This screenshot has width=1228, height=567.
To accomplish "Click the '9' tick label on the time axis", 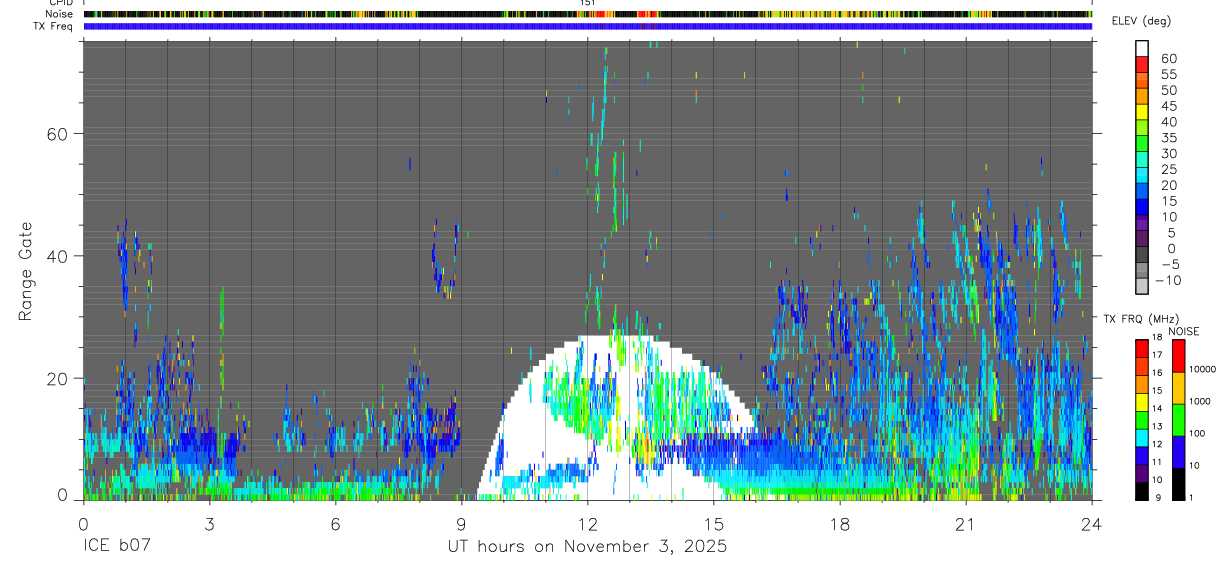I will [461, 524].
